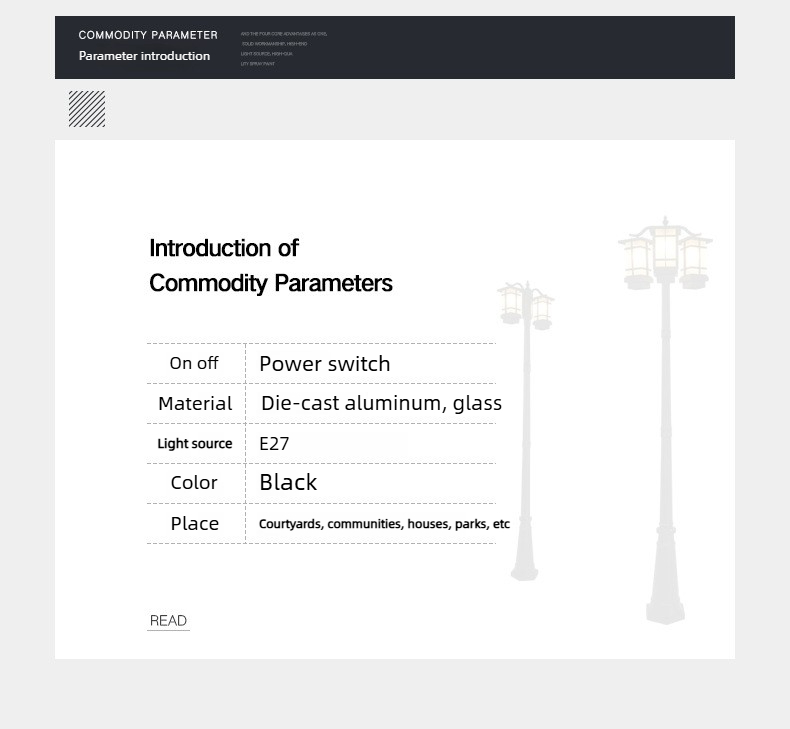Click the striped hatch square icon
Image resolution: width=790 pixels, height=729 pixels.
point(87,109)
